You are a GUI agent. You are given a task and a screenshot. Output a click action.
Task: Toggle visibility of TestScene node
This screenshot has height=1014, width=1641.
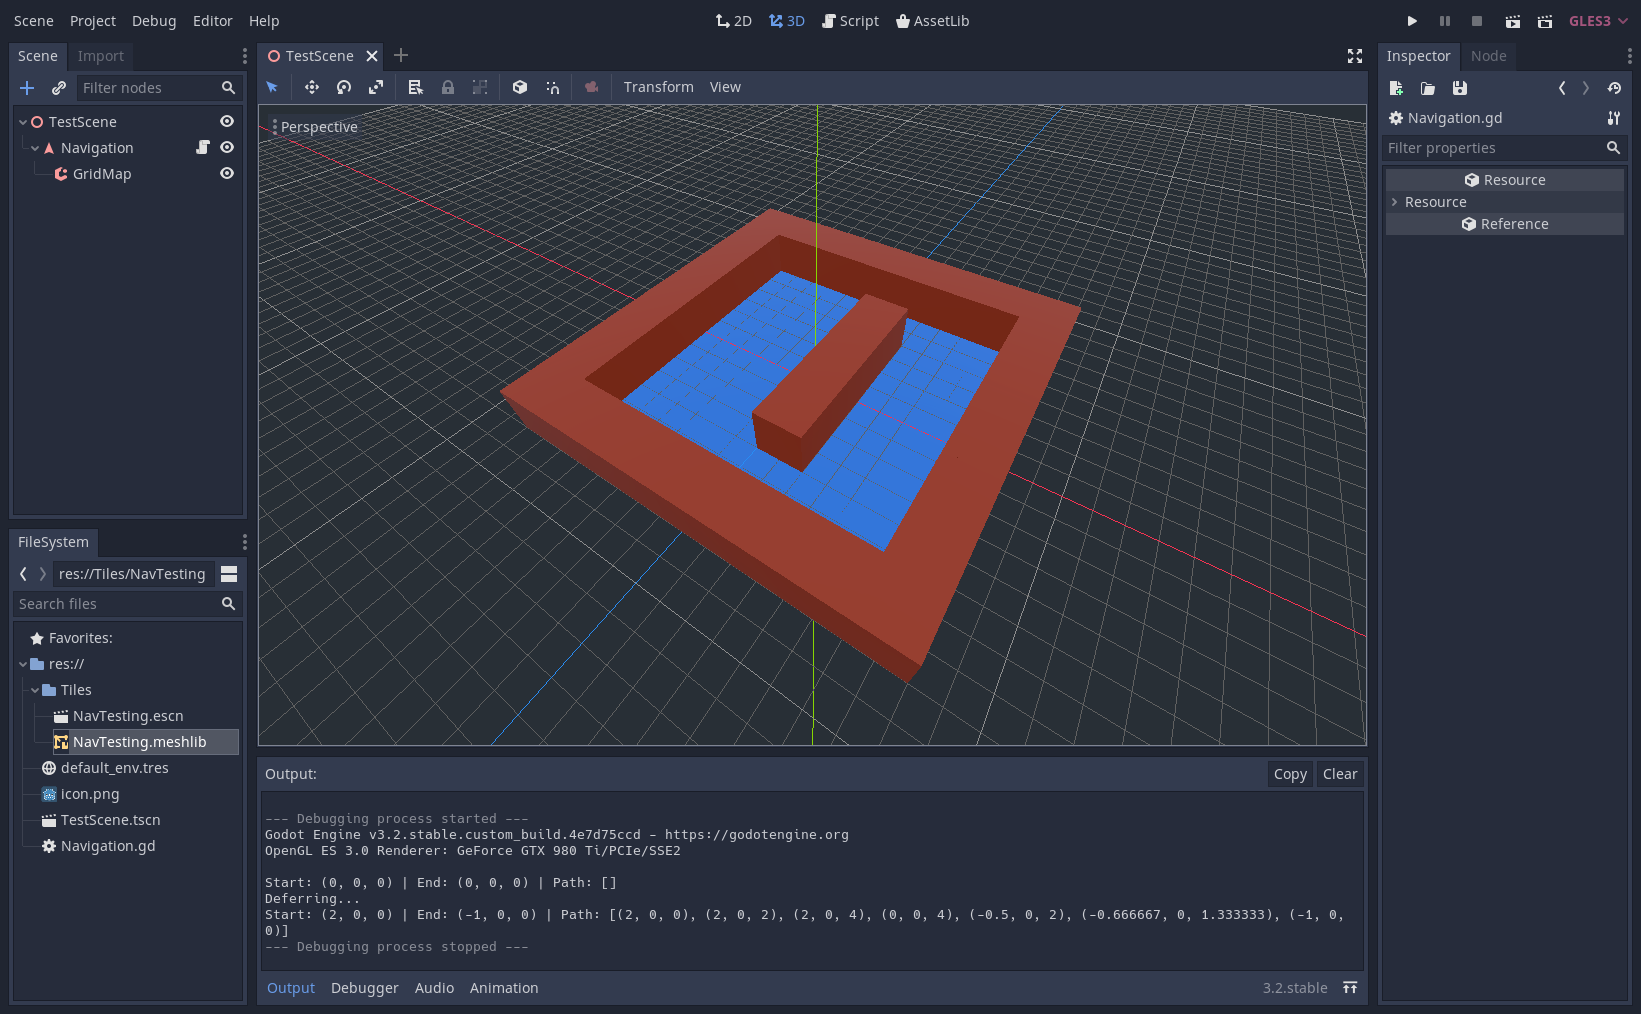[x=227, y=121]
